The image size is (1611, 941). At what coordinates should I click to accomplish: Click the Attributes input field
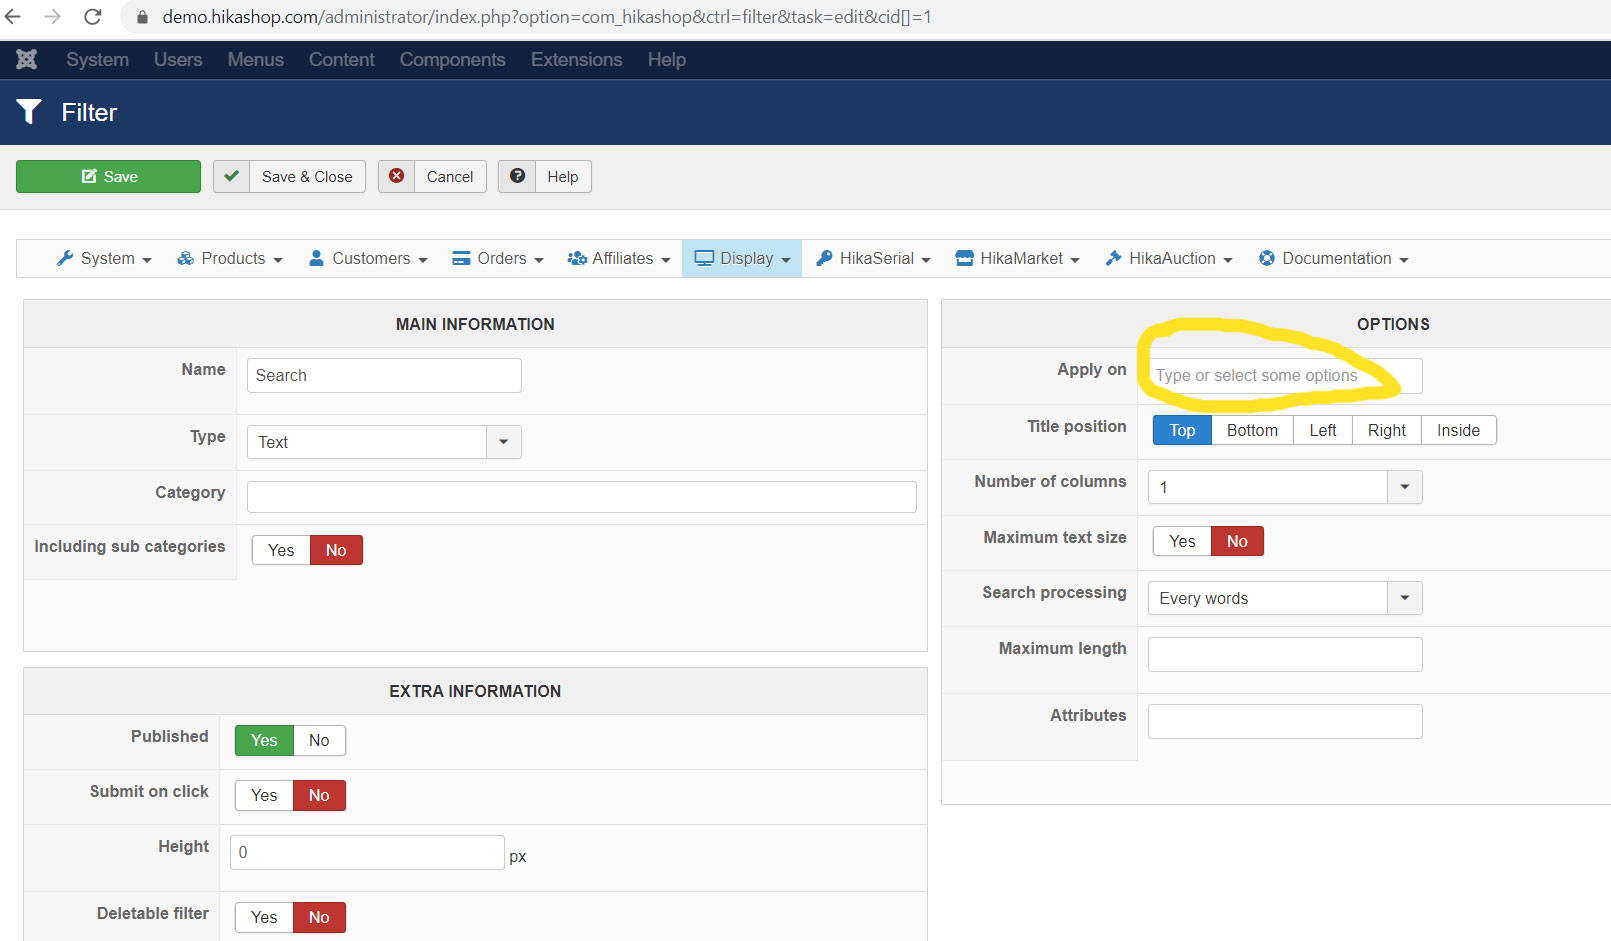(1285, 721)
